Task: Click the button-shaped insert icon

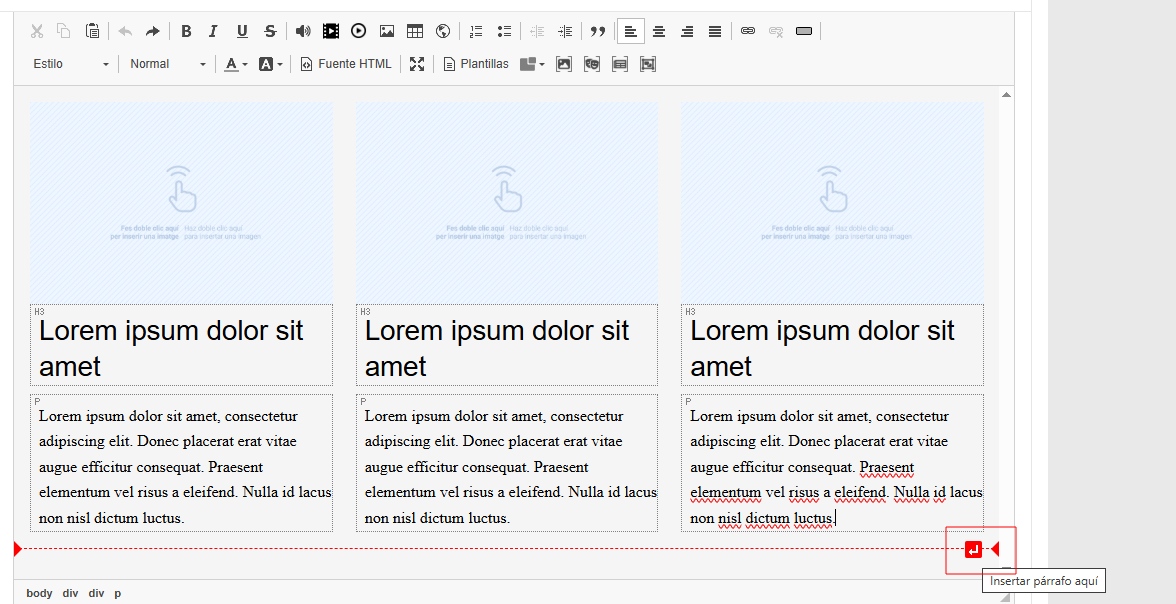Action: click(x=804, y=32)
